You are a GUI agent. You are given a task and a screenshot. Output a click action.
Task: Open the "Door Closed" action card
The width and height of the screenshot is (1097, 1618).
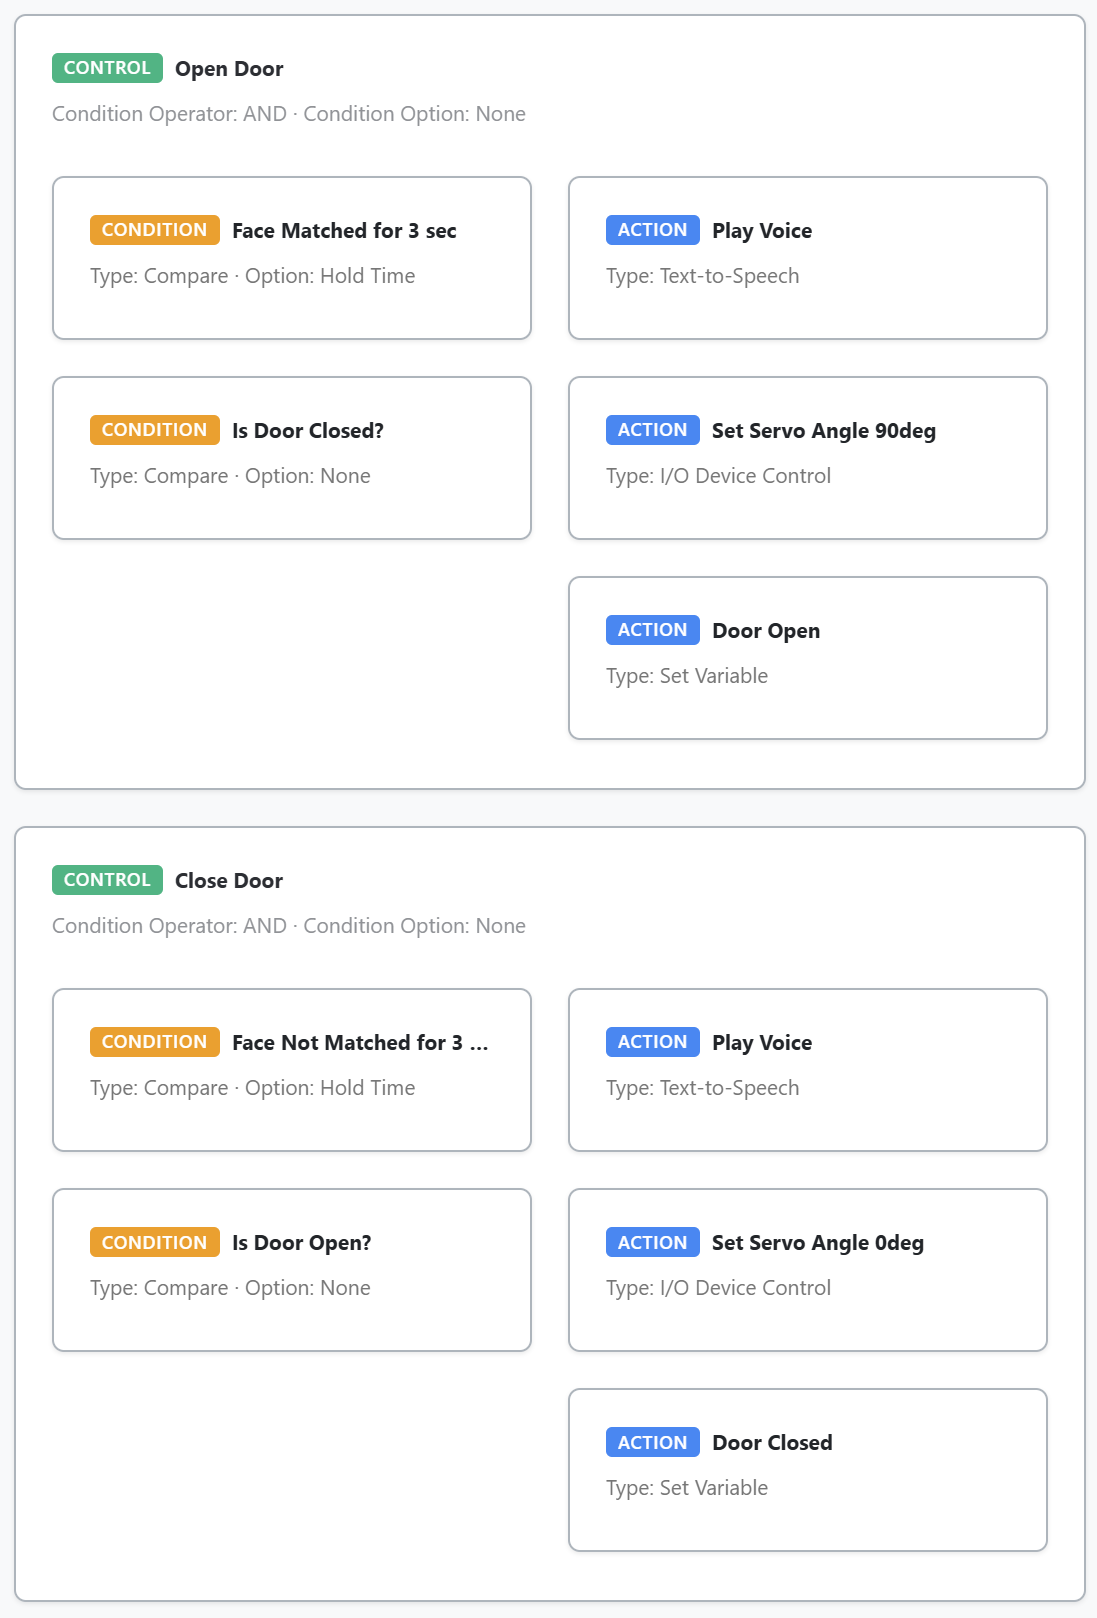[772, 1443]
